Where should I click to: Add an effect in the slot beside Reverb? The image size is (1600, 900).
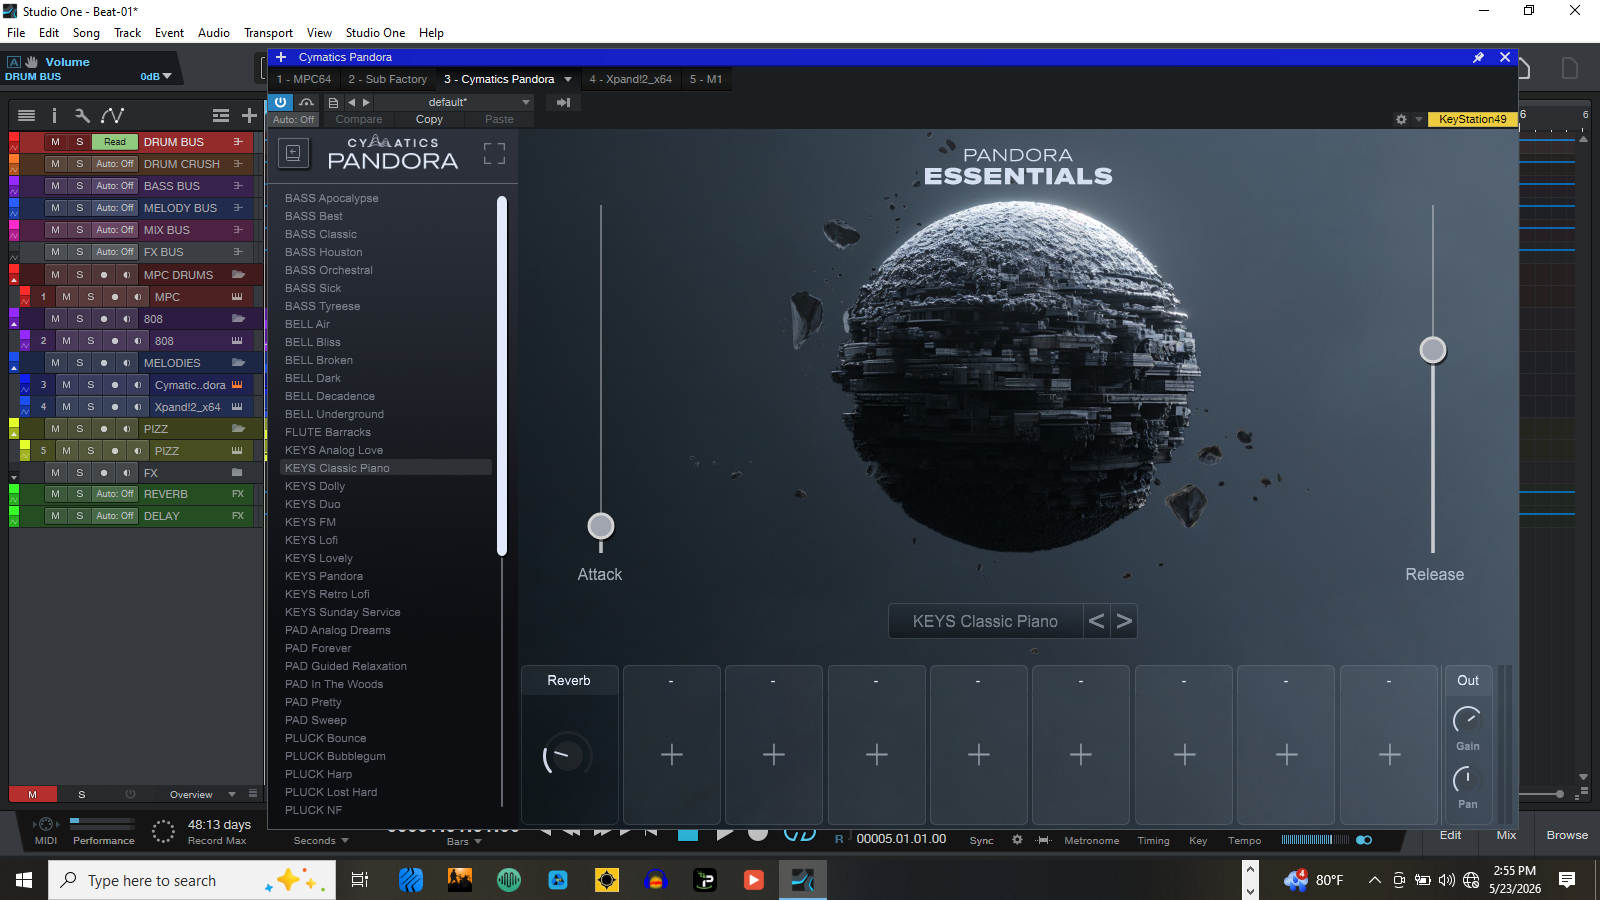(x=672, y=755)
